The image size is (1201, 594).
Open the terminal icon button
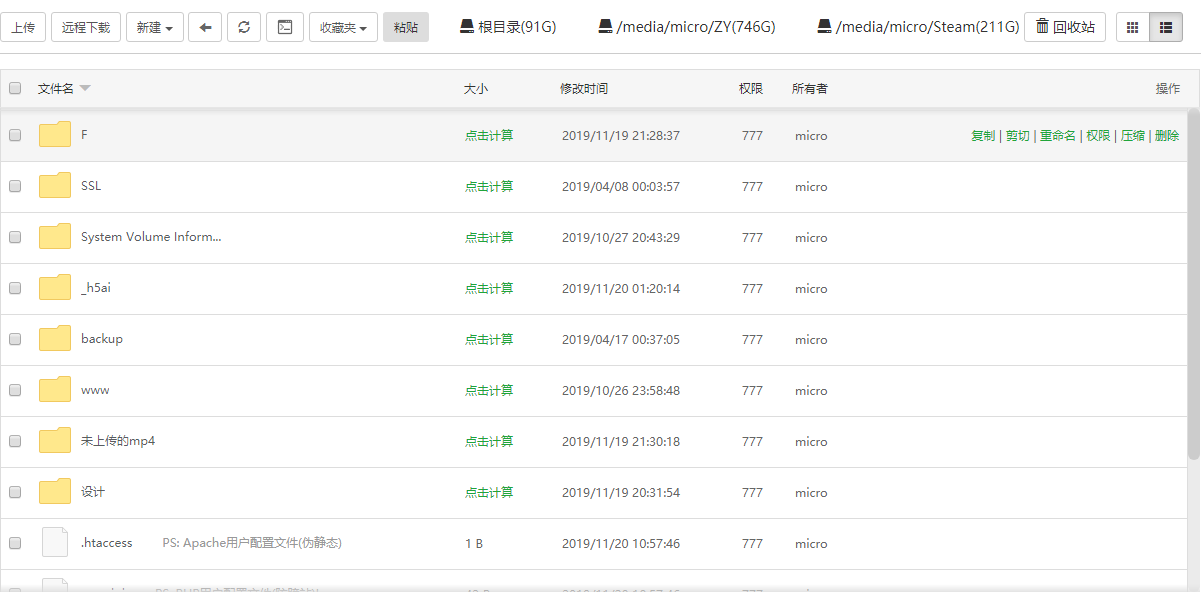point(285,27)
